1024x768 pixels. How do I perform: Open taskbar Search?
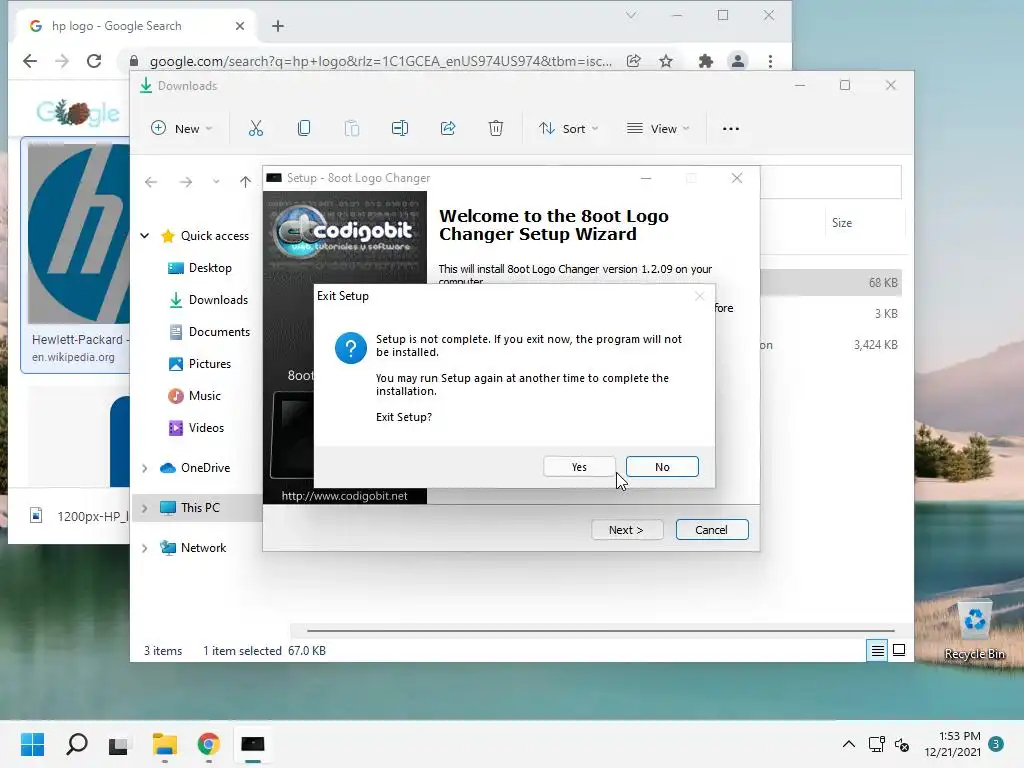(x=77, y=744)
